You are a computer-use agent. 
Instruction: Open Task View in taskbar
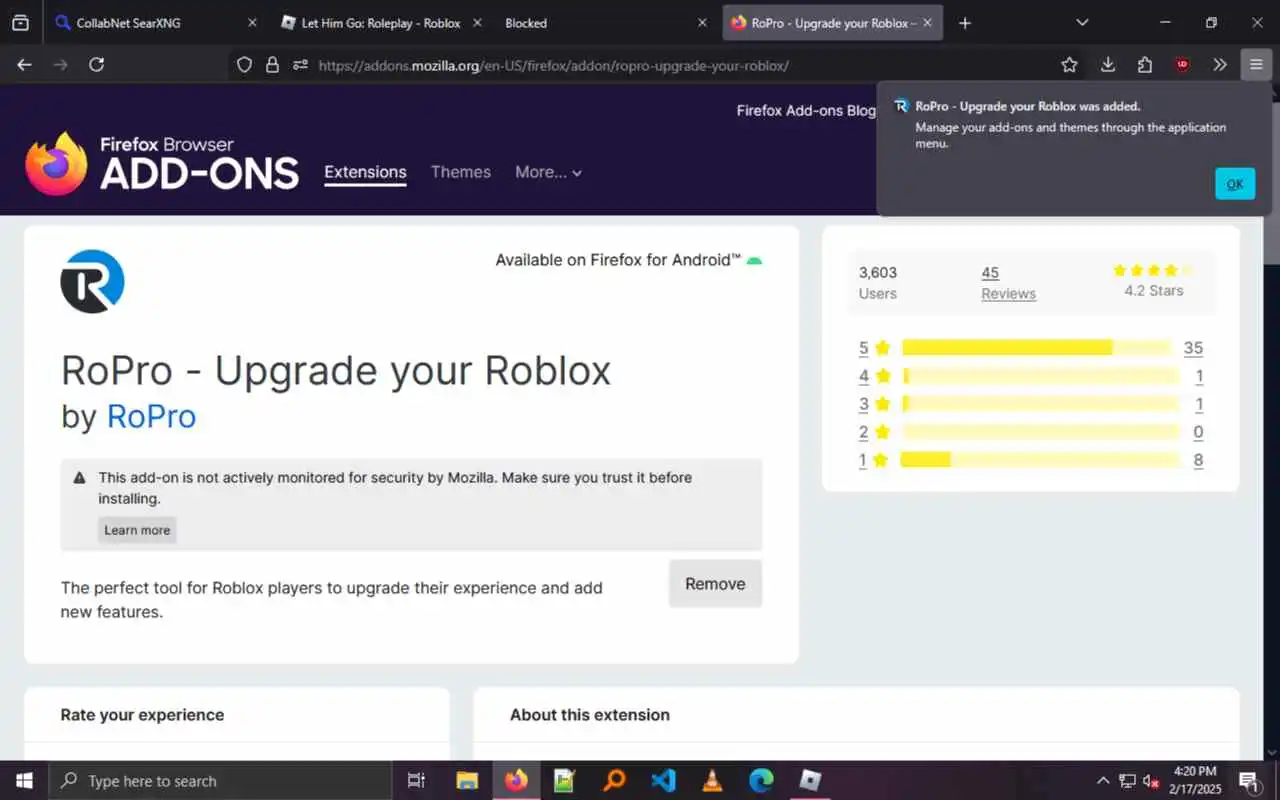point(416,781)
